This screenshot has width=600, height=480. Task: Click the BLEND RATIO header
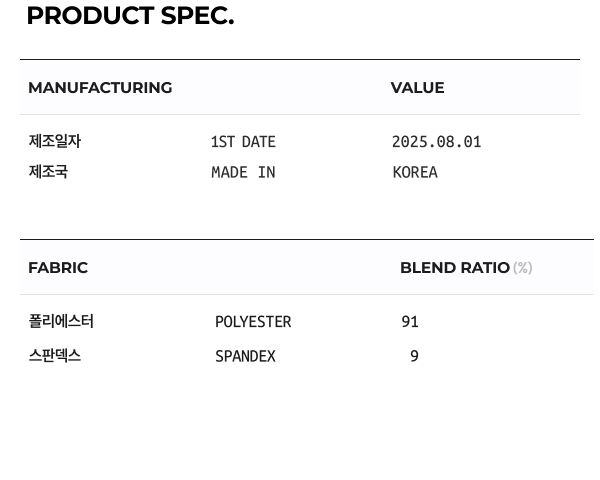tap(455, 268)
